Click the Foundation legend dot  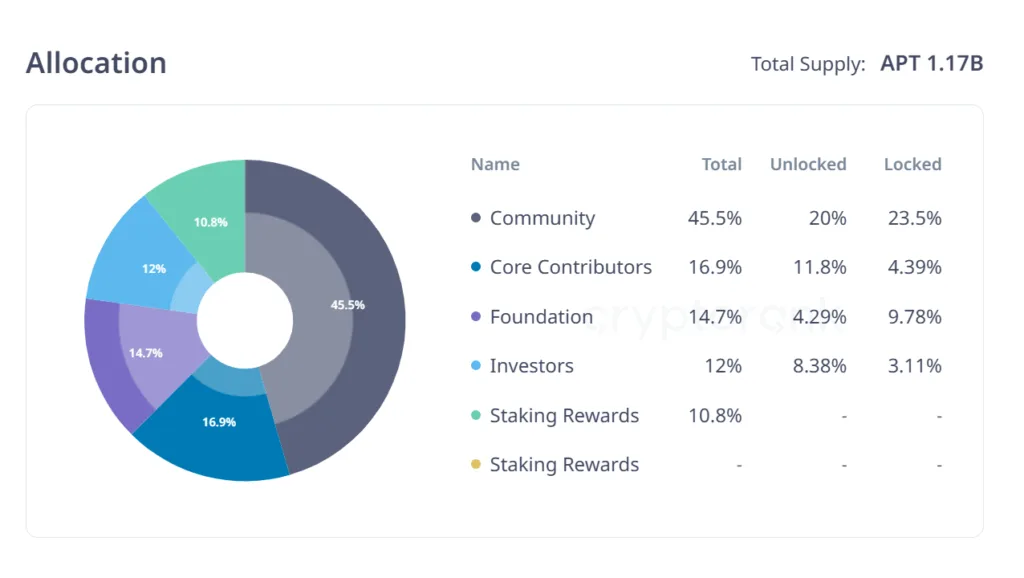(x=474, y=317)
